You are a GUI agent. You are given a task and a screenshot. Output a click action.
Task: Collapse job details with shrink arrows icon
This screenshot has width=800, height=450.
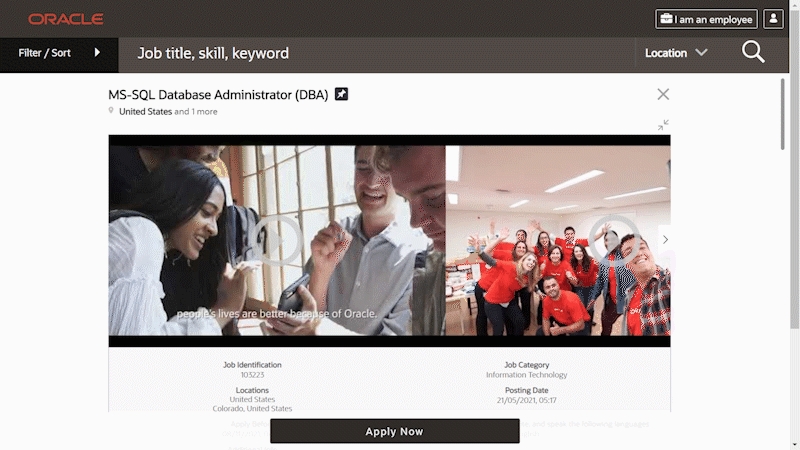[663, 125]
